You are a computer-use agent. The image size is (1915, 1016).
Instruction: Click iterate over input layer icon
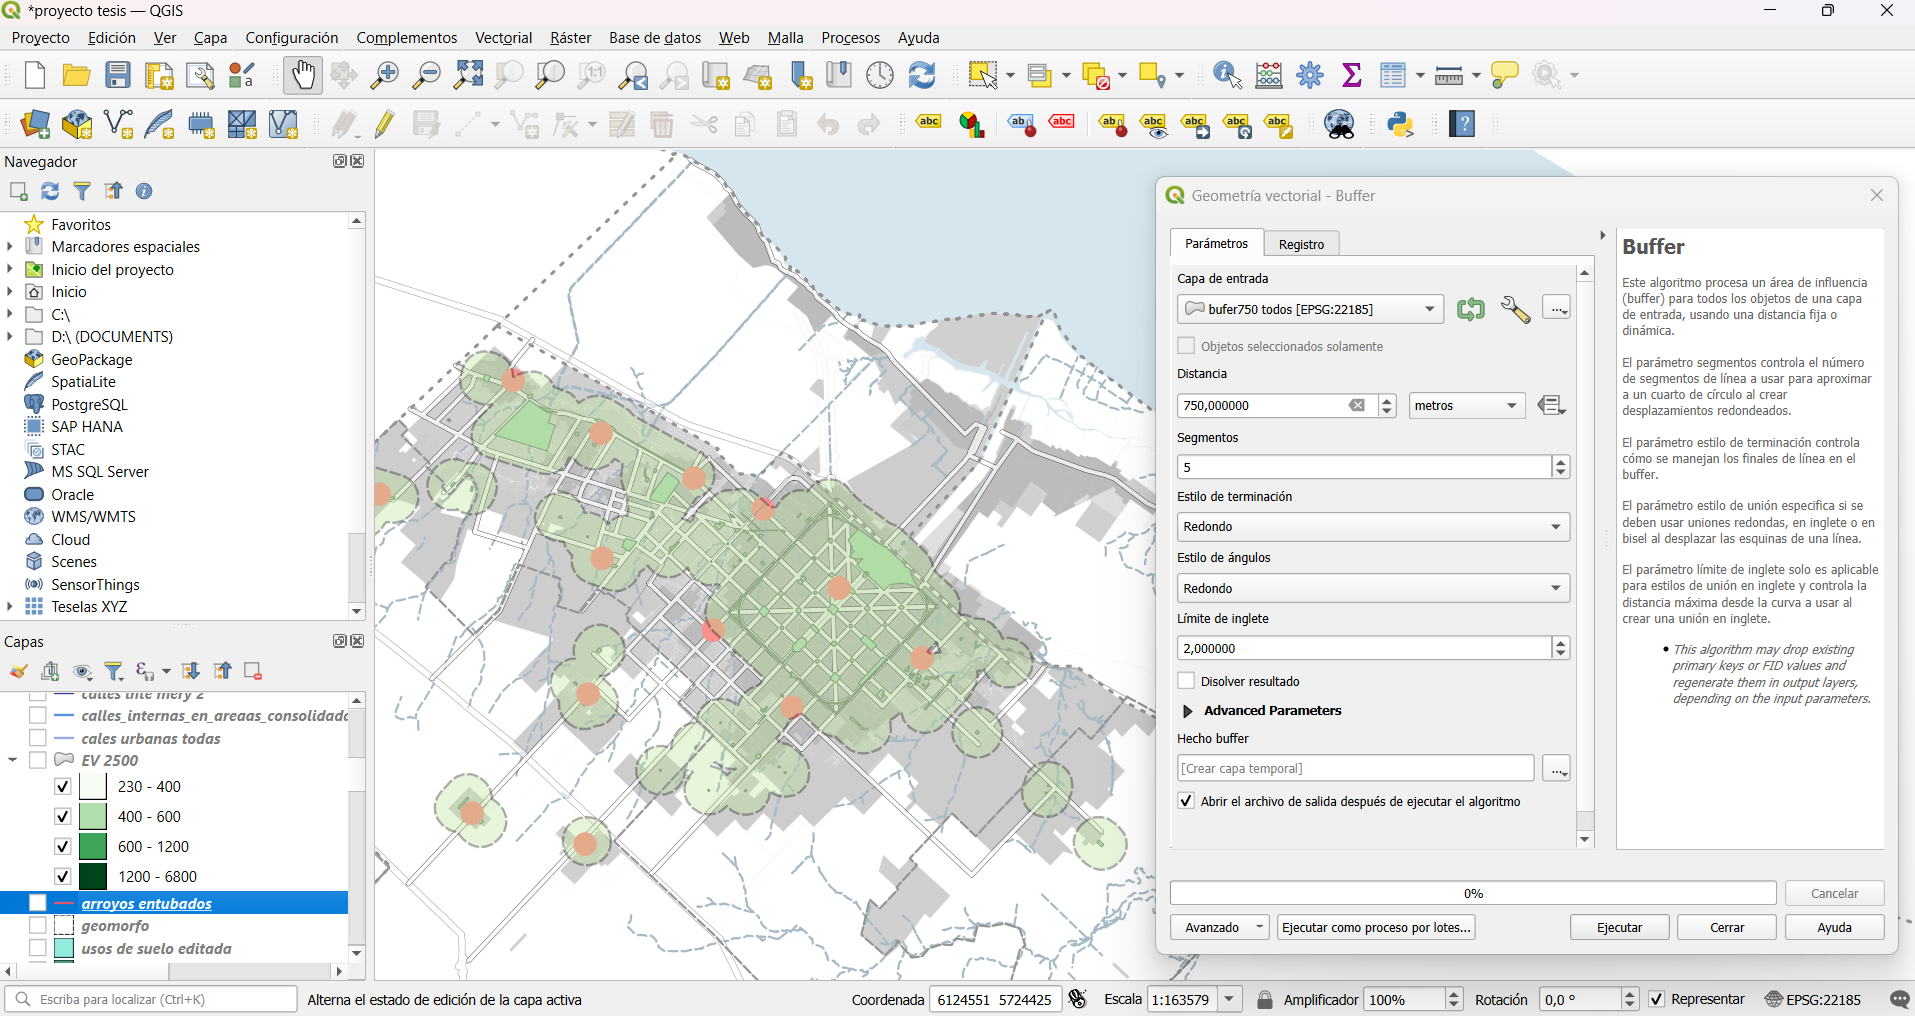(x=1470, y=309)
